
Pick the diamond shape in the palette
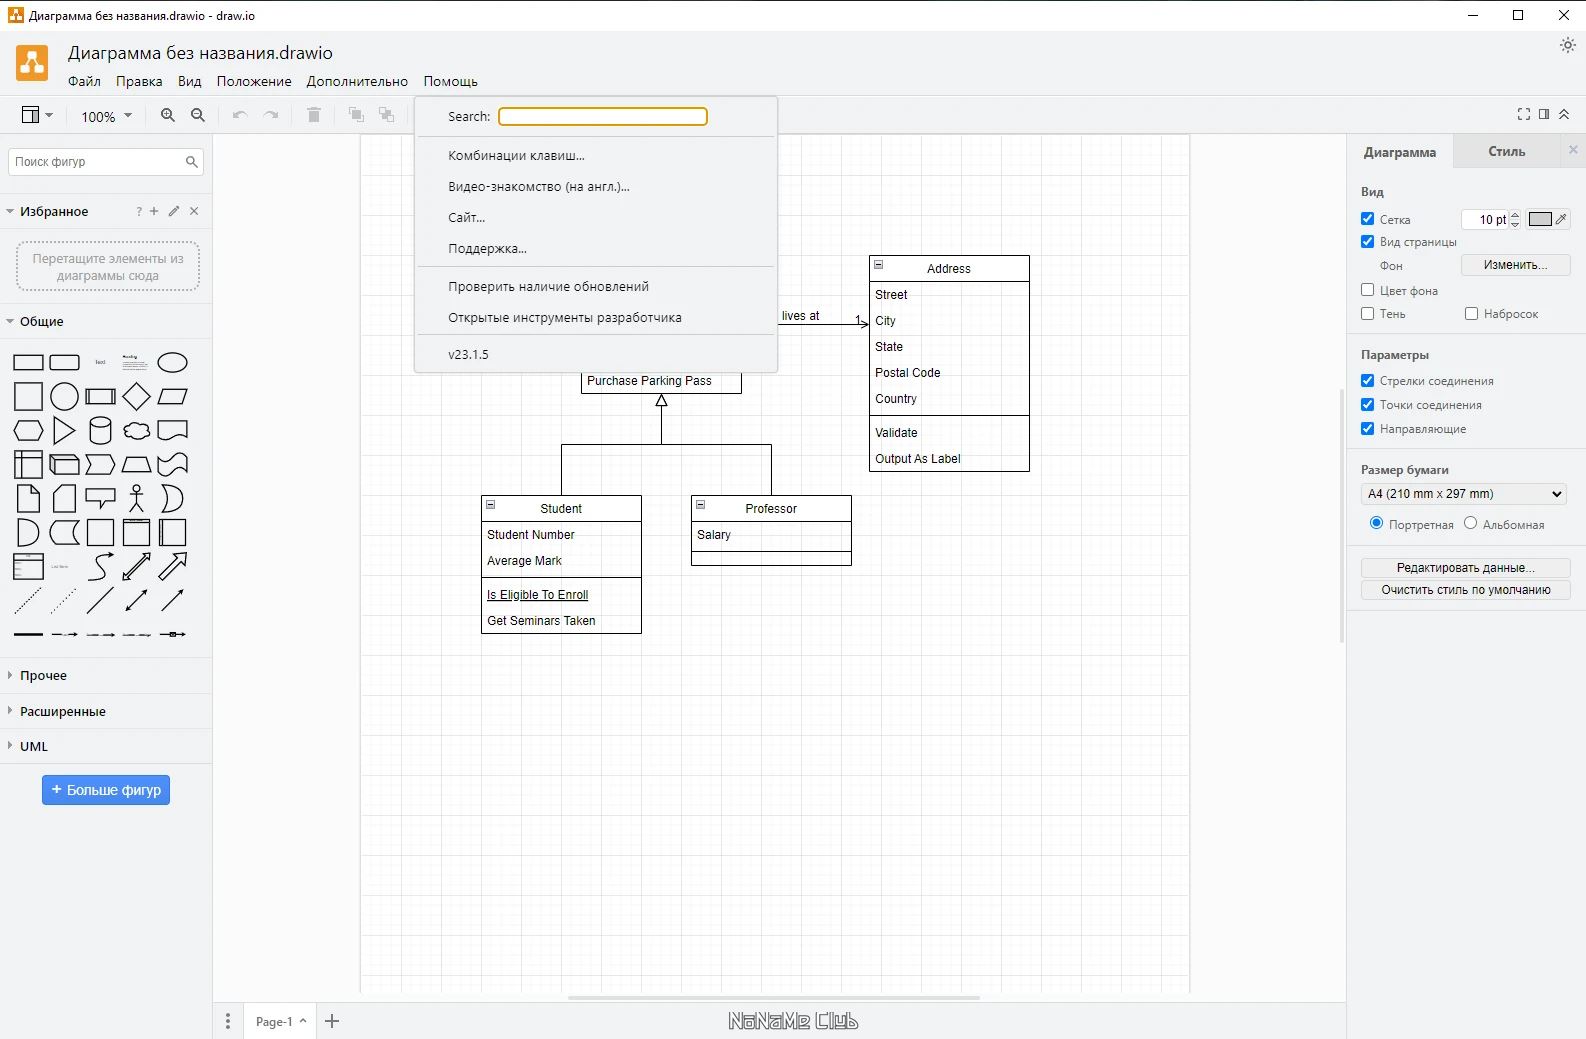click(x=137, y=397)
